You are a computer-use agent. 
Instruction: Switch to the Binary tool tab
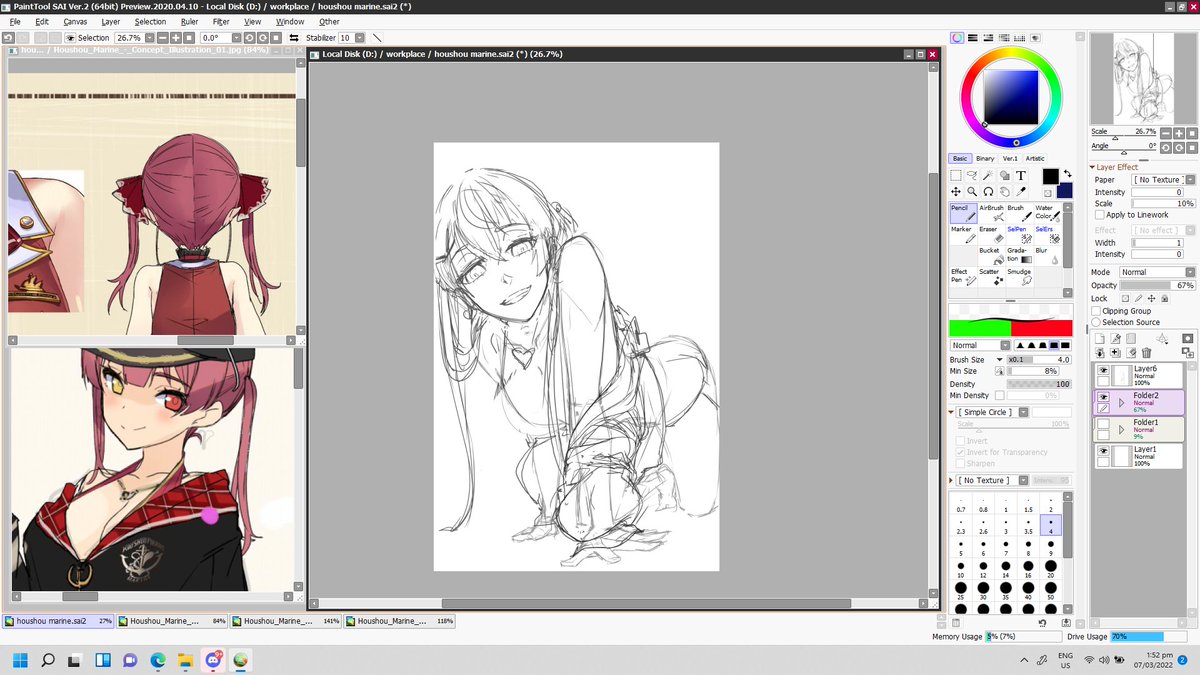[985, 158]
